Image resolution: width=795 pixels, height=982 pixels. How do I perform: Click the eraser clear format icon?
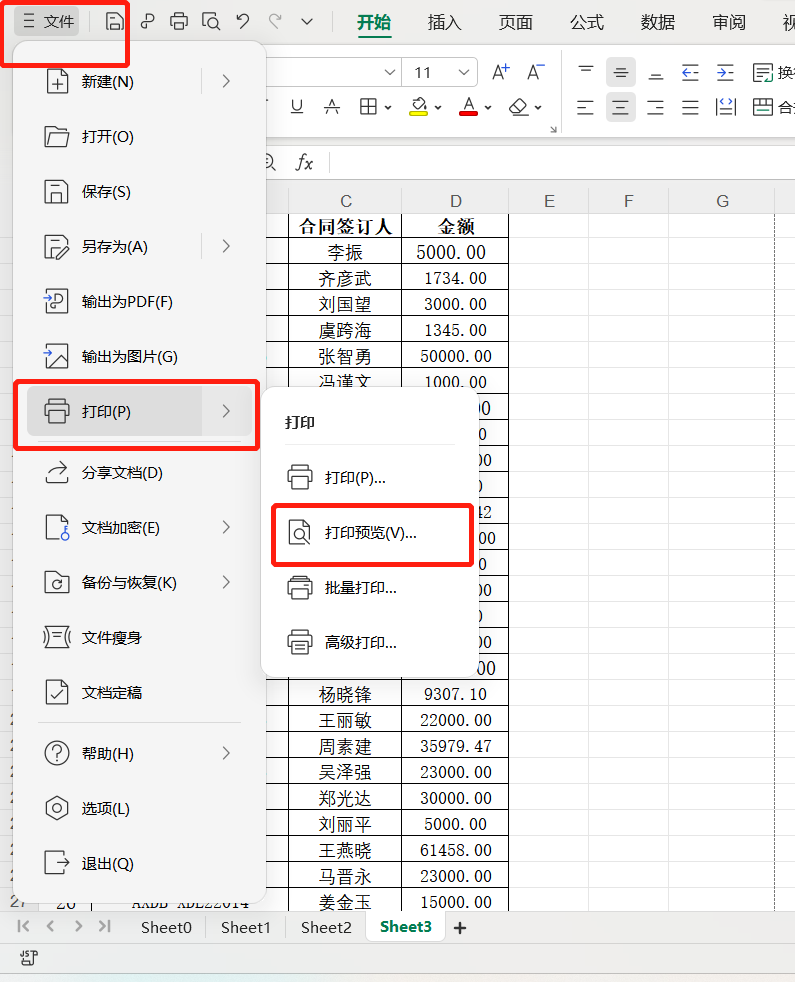(519, 107)
